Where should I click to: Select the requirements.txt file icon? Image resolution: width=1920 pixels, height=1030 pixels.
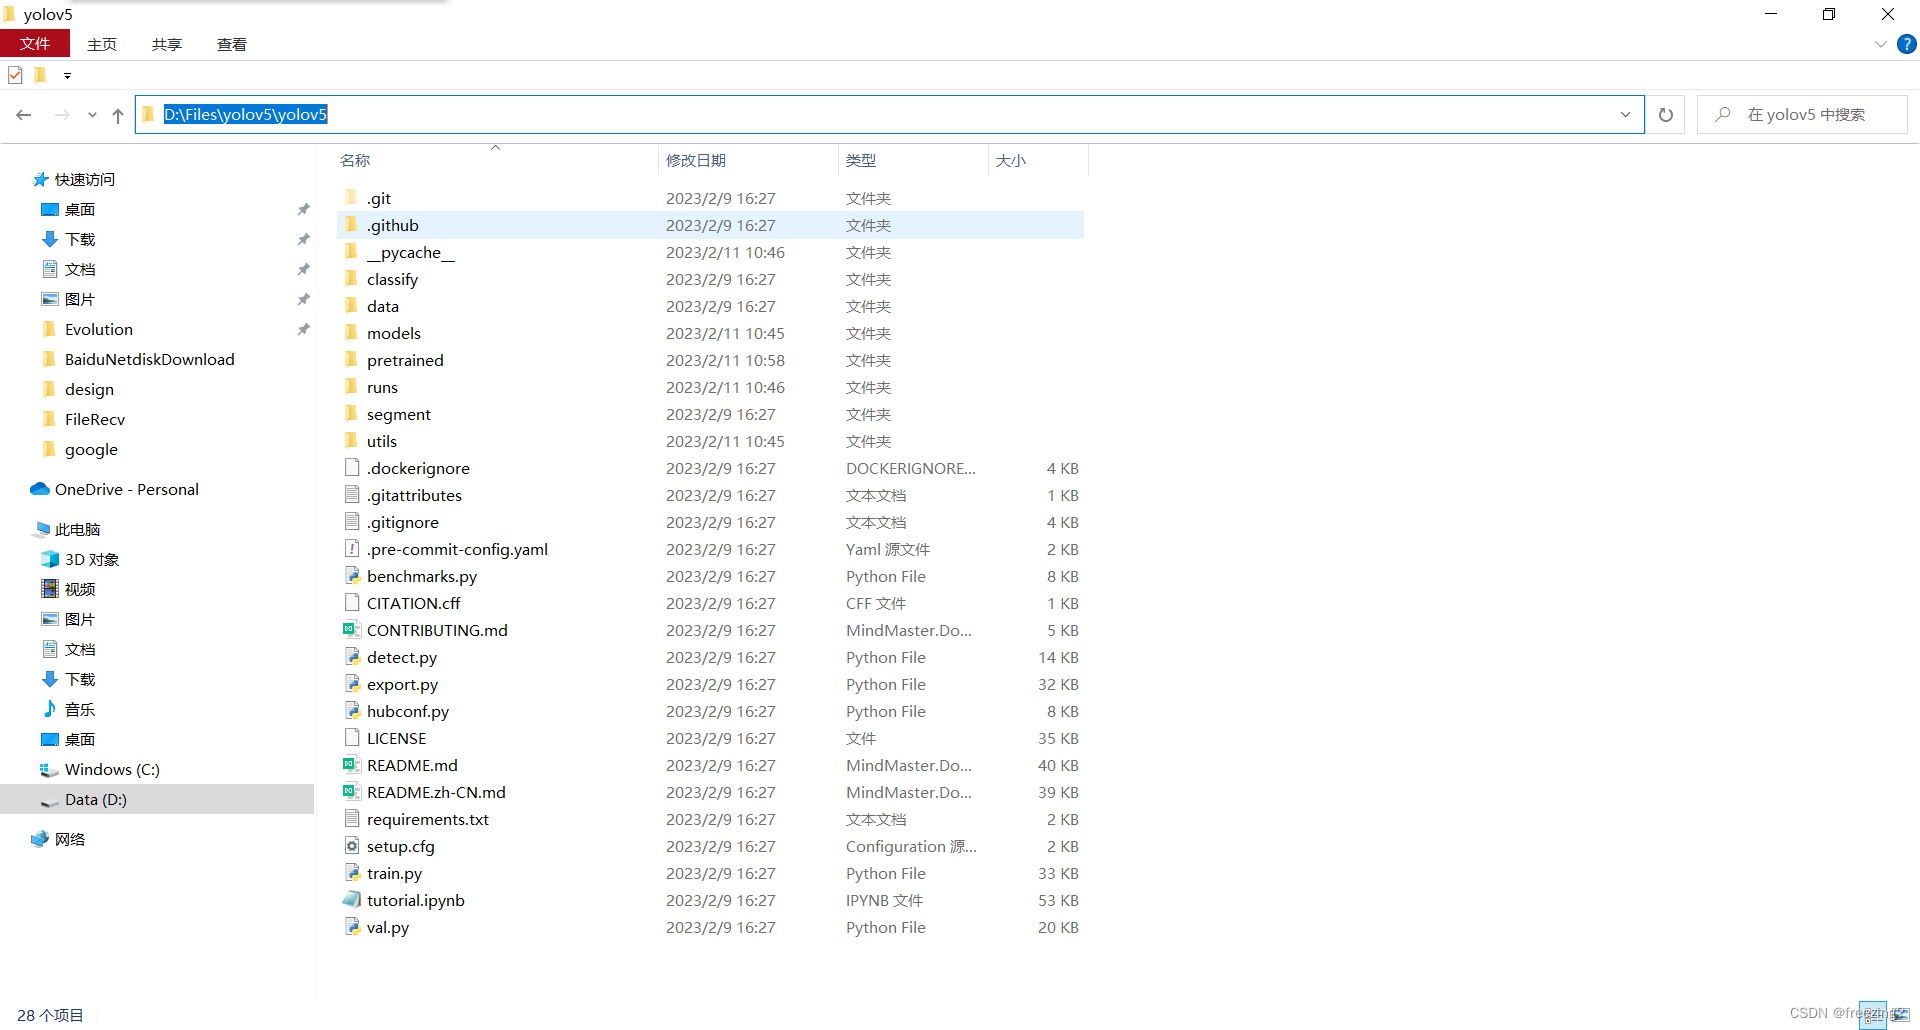click(352, 819)
